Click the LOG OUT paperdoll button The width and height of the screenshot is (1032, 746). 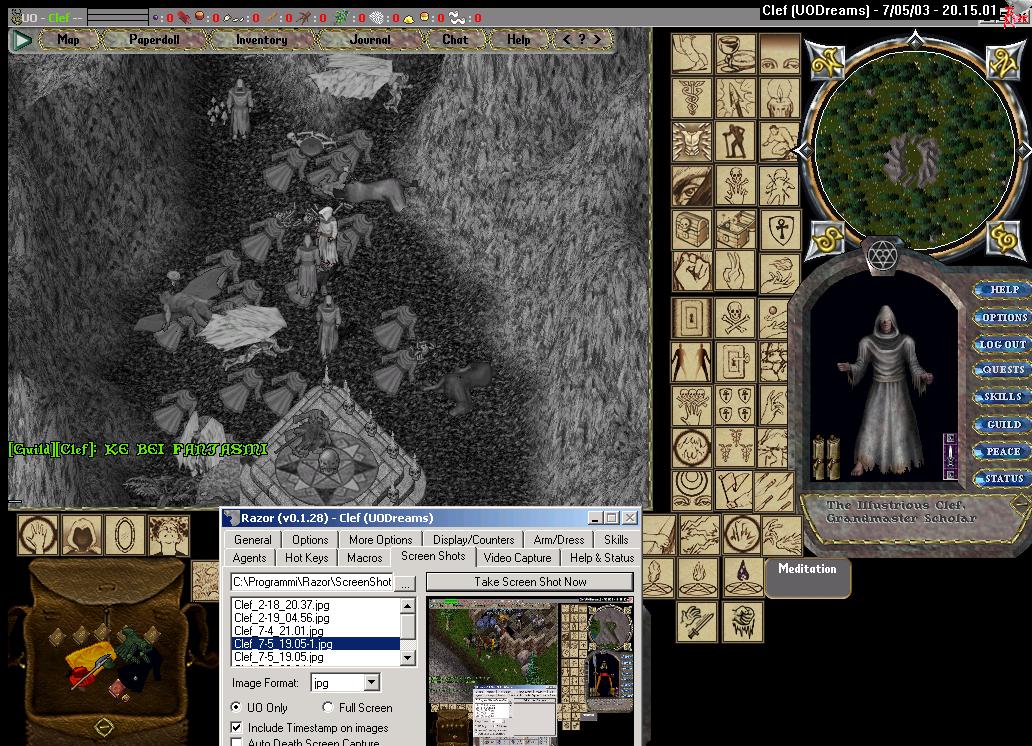1002,344
